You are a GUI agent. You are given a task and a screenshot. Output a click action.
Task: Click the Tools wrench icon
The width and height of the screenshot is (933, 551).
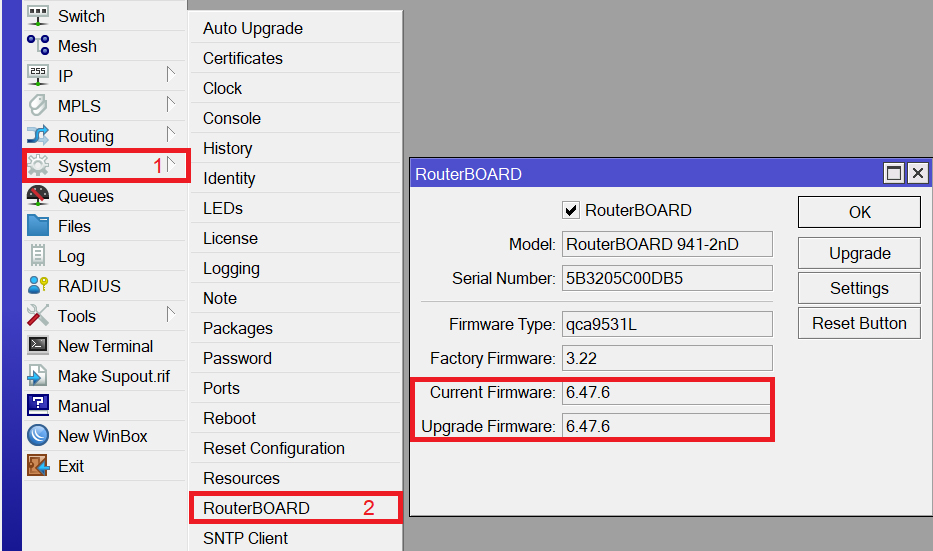[38, 315]
